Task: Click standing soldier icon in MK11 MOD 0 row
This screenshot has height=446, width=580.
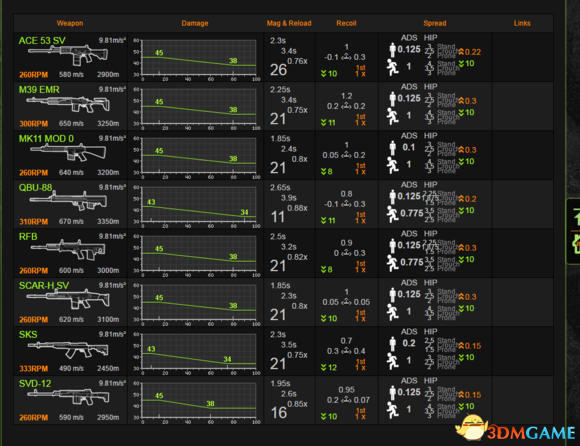Action: point(392,148)
